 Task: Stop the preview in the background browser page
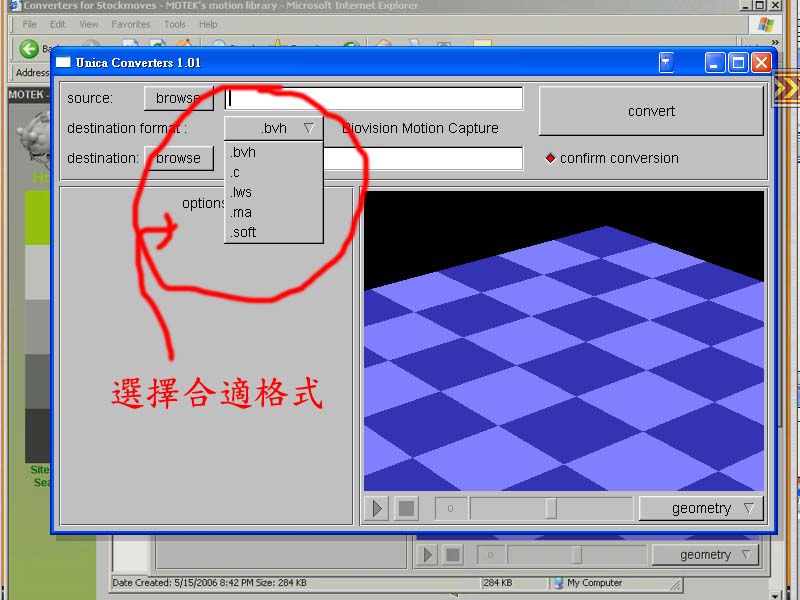453,554
